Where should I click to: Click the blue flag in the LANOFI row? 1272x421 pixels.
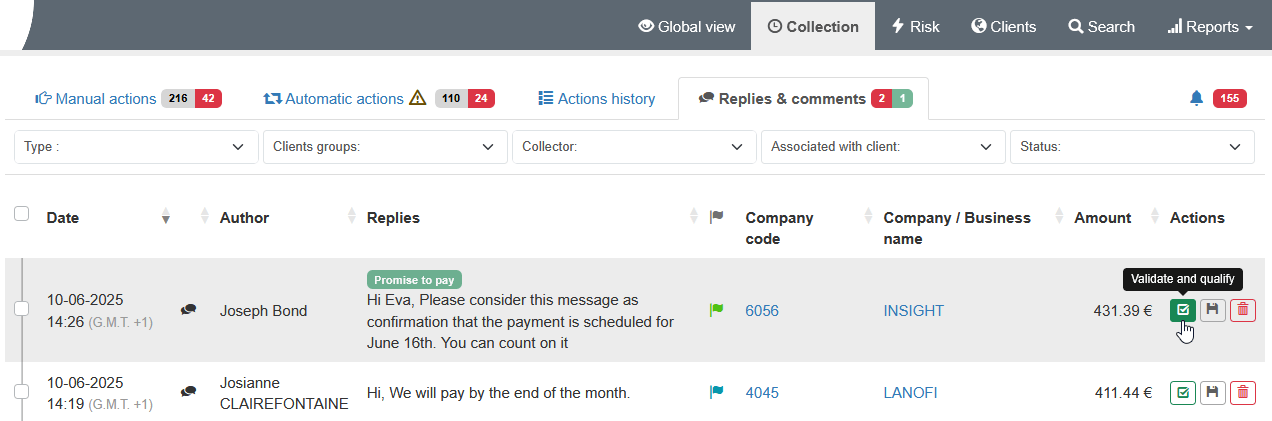716,393
